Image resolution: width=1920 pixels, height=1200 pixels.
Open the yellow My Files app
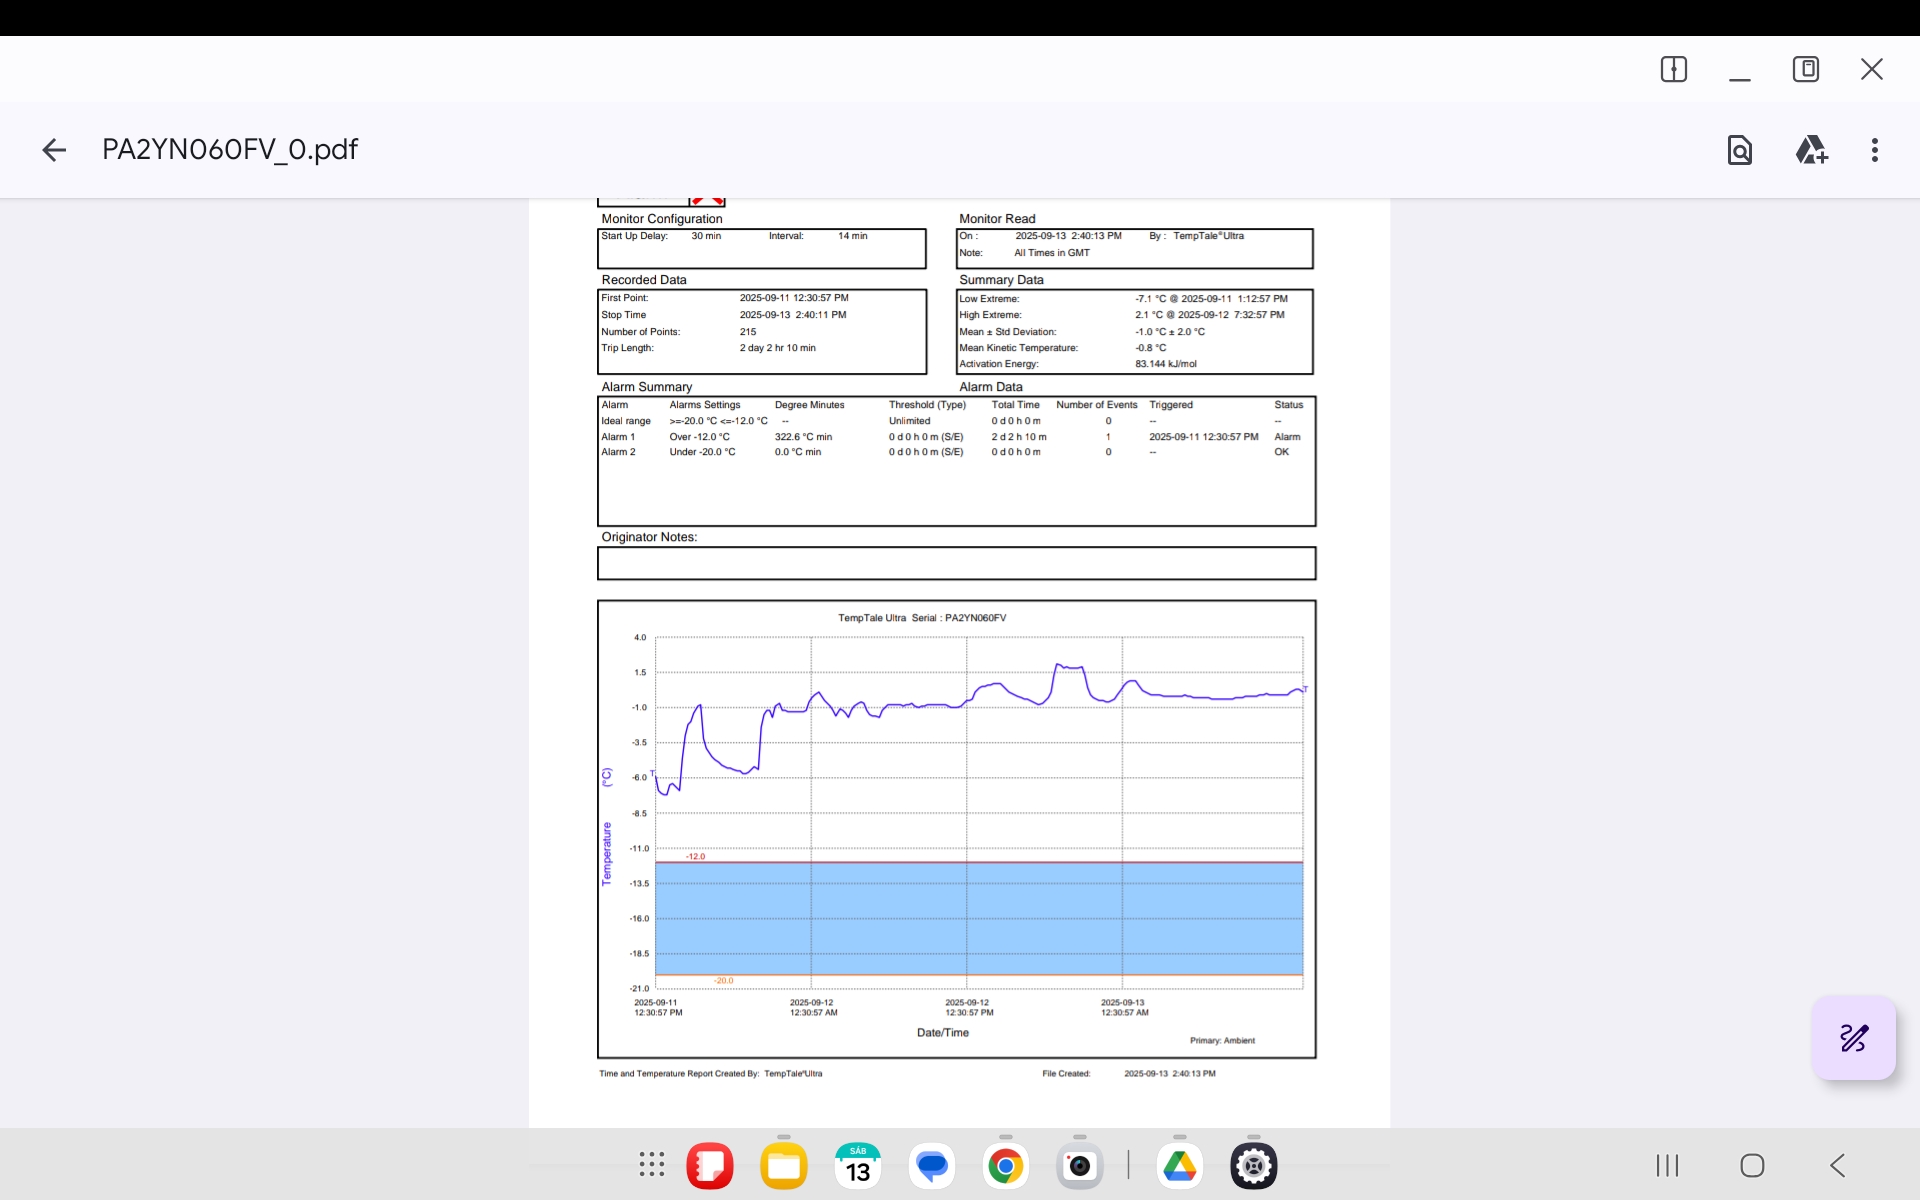(x=784, y=1166)
